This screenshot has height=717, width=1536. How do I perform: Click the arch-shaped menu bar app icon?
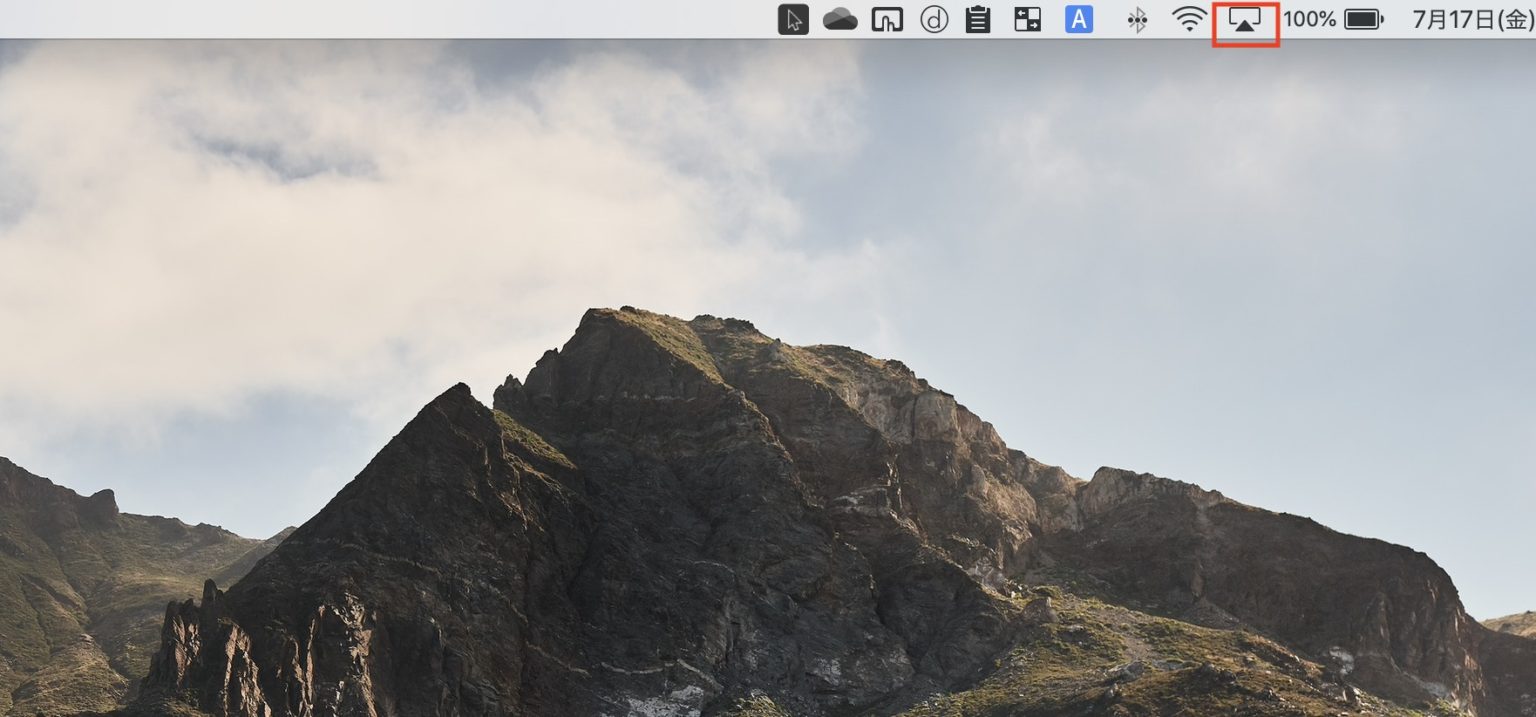(887, 19)
